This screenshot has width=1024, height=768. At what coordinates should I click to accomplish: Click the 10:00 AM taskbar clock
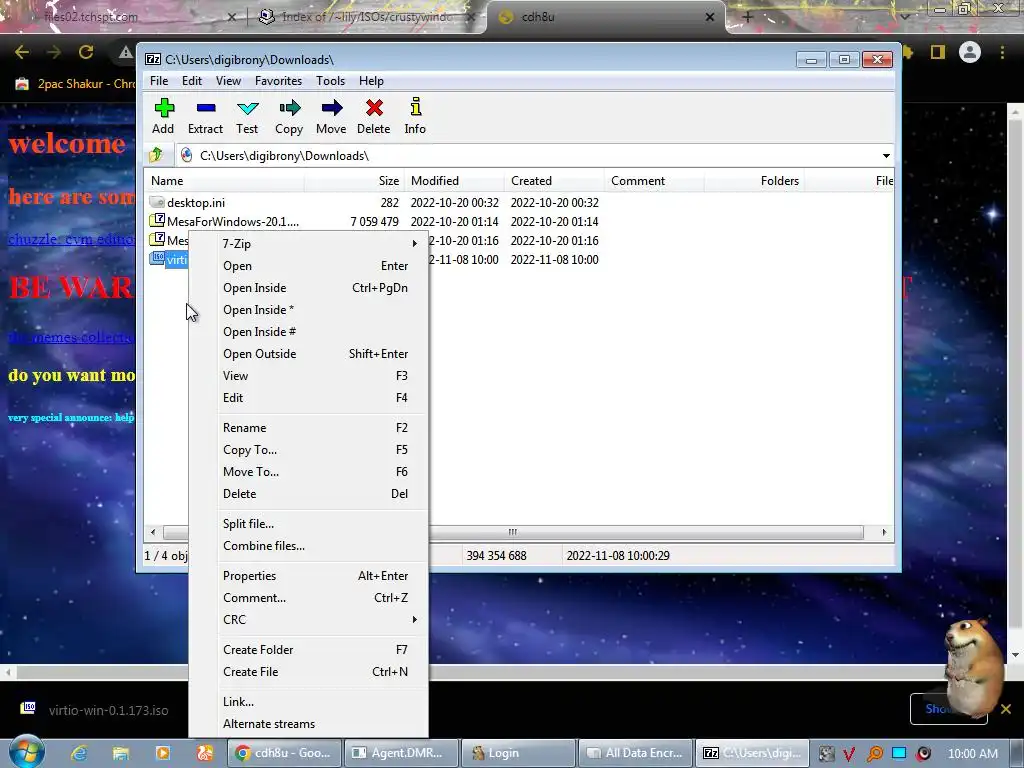click(973, 754)
